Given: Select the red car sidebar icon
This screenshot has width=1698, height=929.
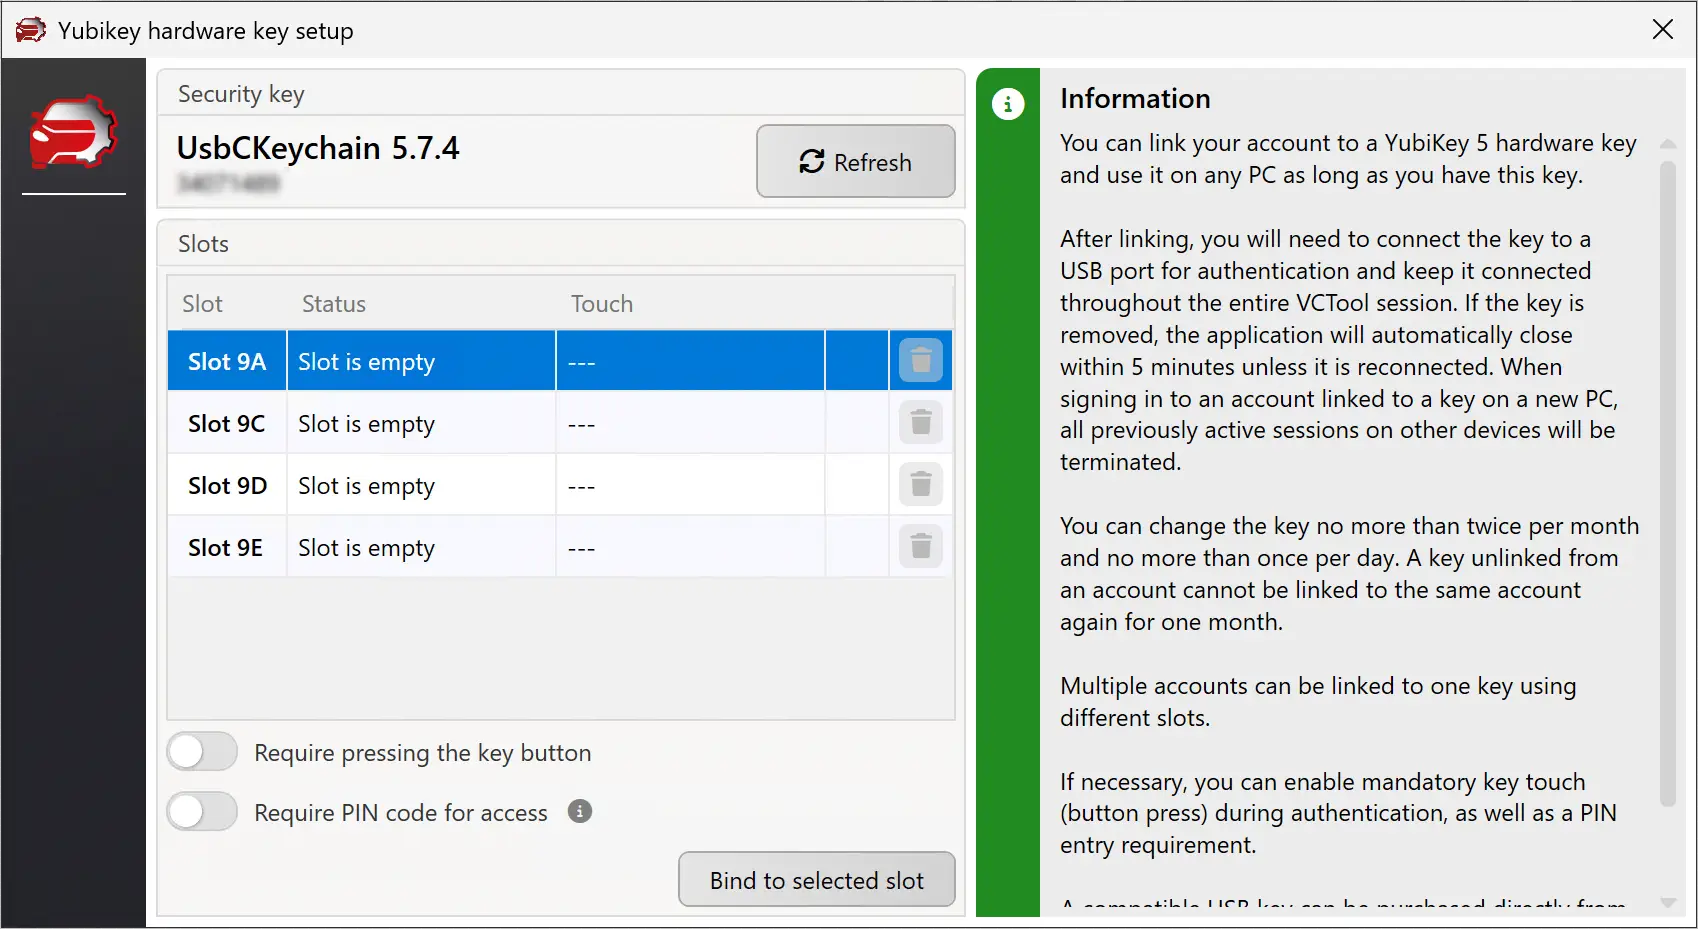Looking at the screenshot, I should [73, 133].
